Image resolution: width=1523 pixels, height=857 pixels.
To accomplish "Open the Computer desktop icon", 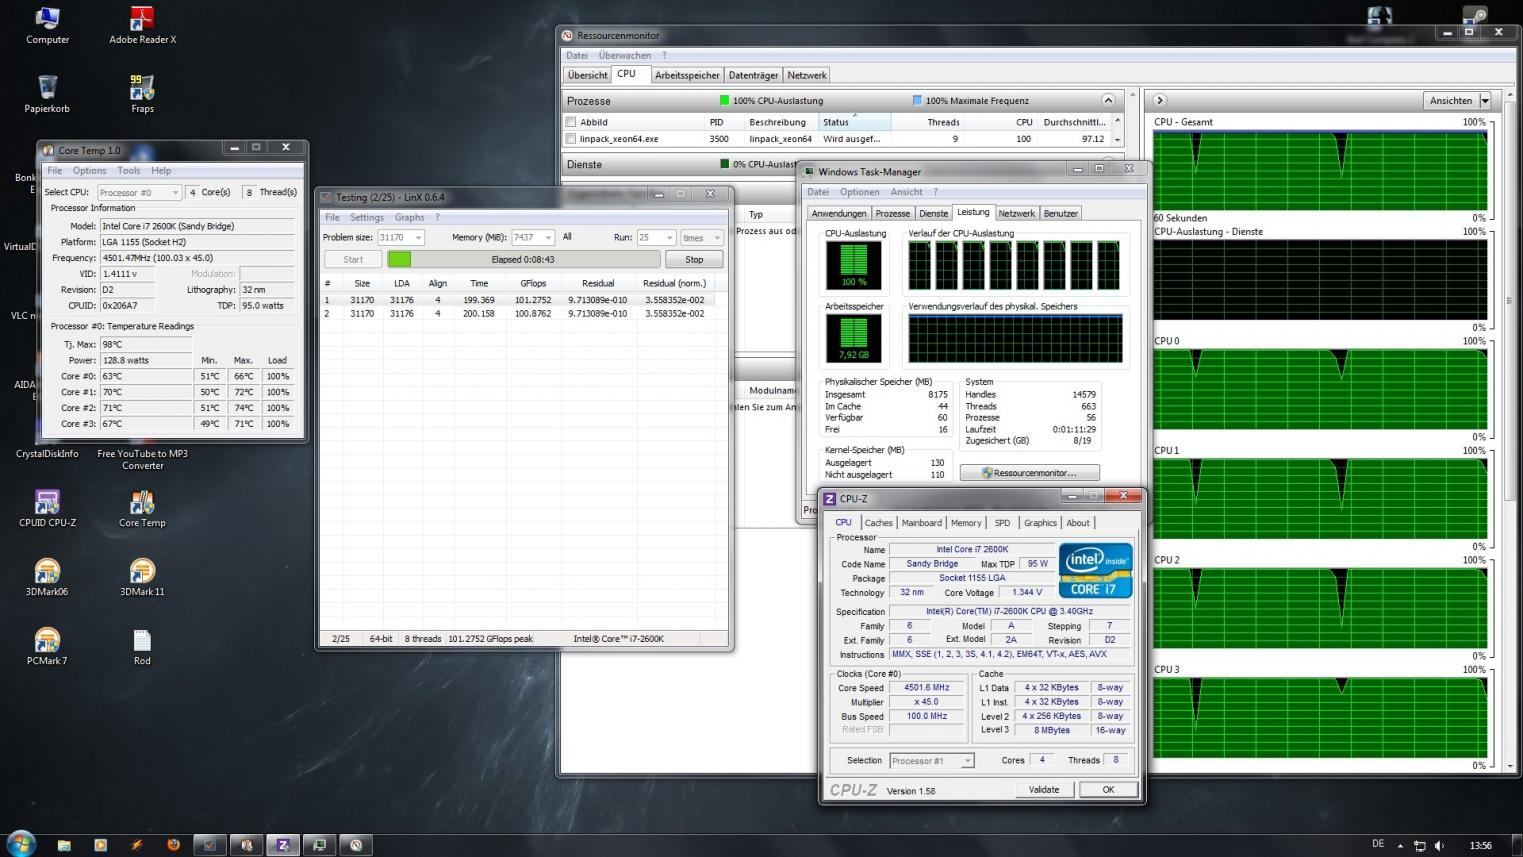I will [47, 25].
